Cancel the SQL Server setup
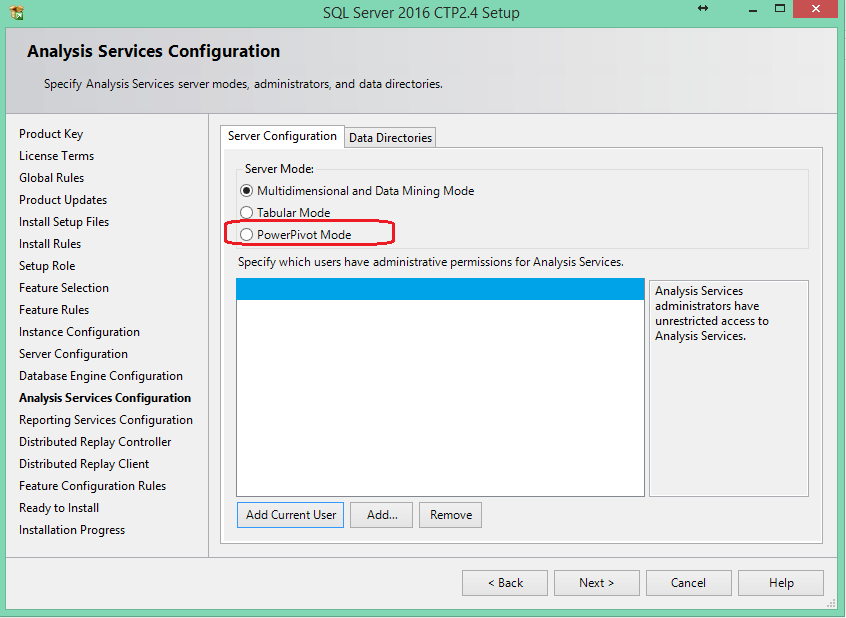Screen dimensions: 846x618 (688, 583)
